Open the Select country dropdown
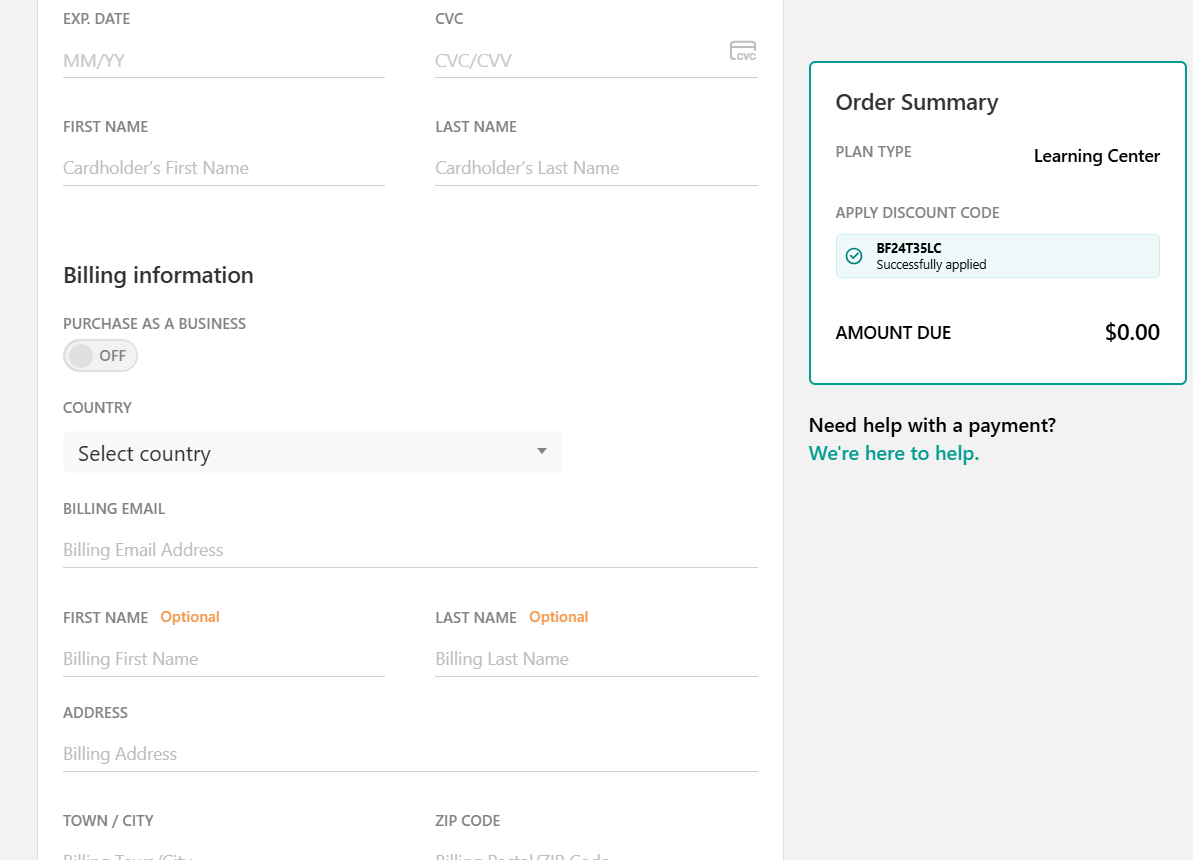This screenshot has width=1193, height=860. tap(311, 453)
